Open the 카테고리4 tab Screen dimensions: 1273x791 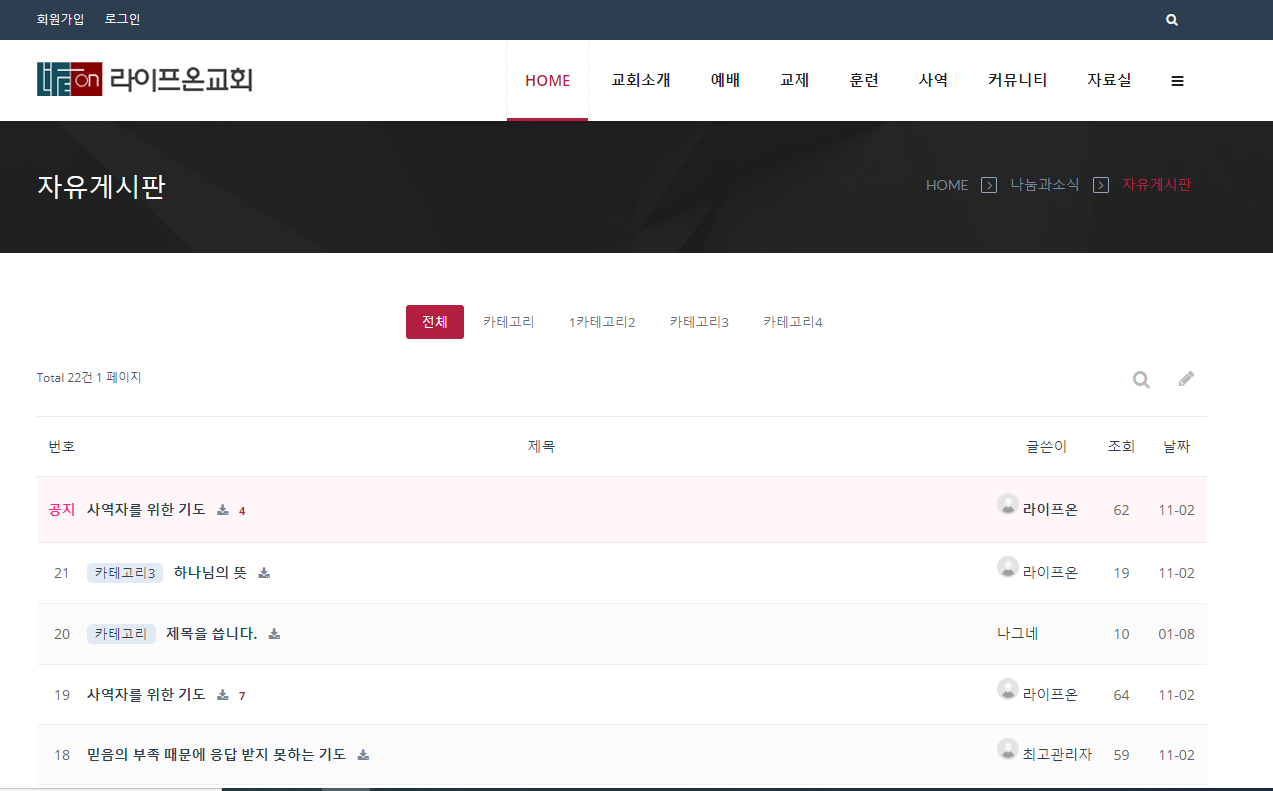(x=791, y=321)
